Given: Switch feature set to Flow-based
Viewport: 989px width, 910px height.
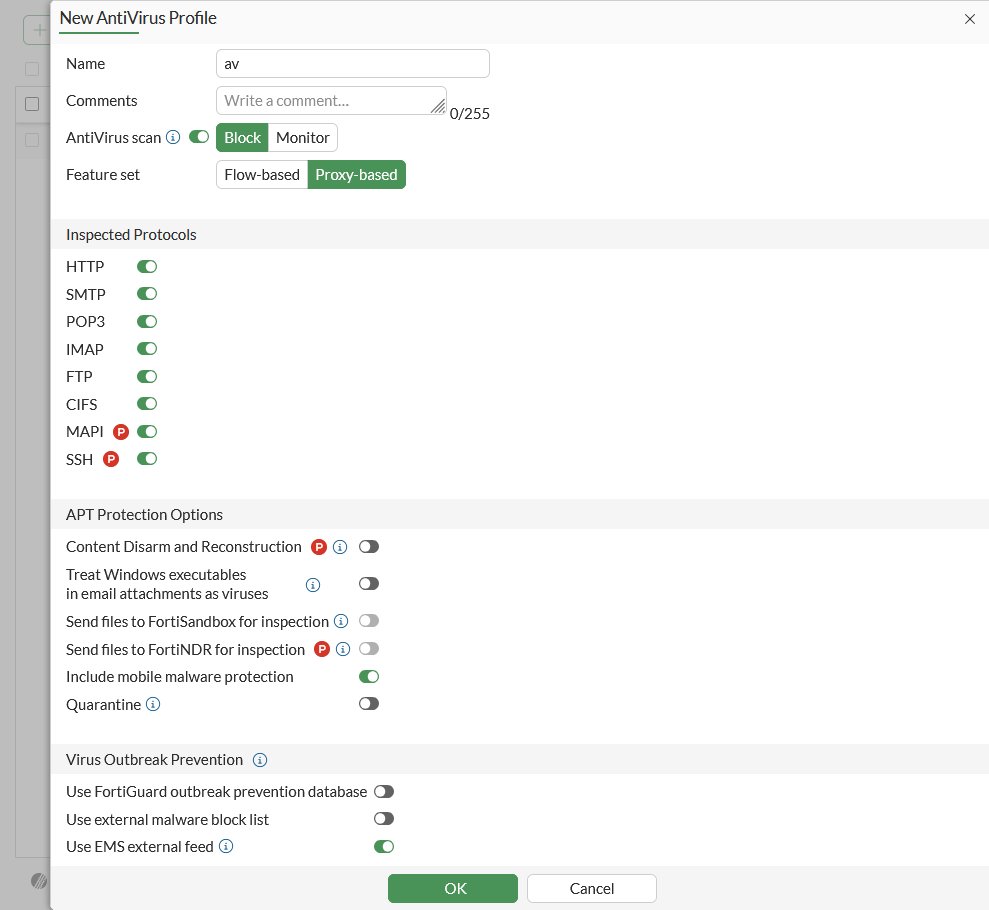Looking at the screenshot, I should (x=262, y=175).
